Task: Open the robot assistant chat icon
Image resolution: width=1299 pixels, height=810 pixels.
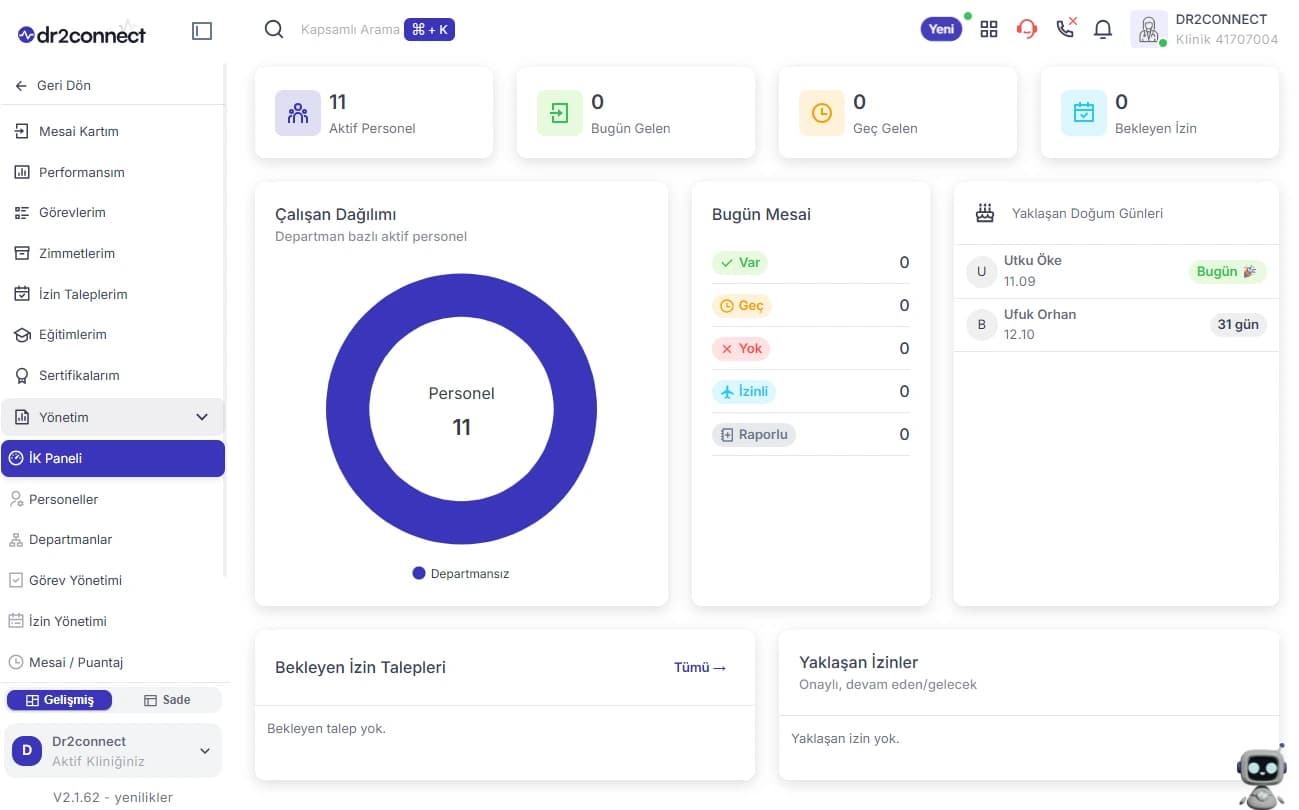Action: (1261, 775)
